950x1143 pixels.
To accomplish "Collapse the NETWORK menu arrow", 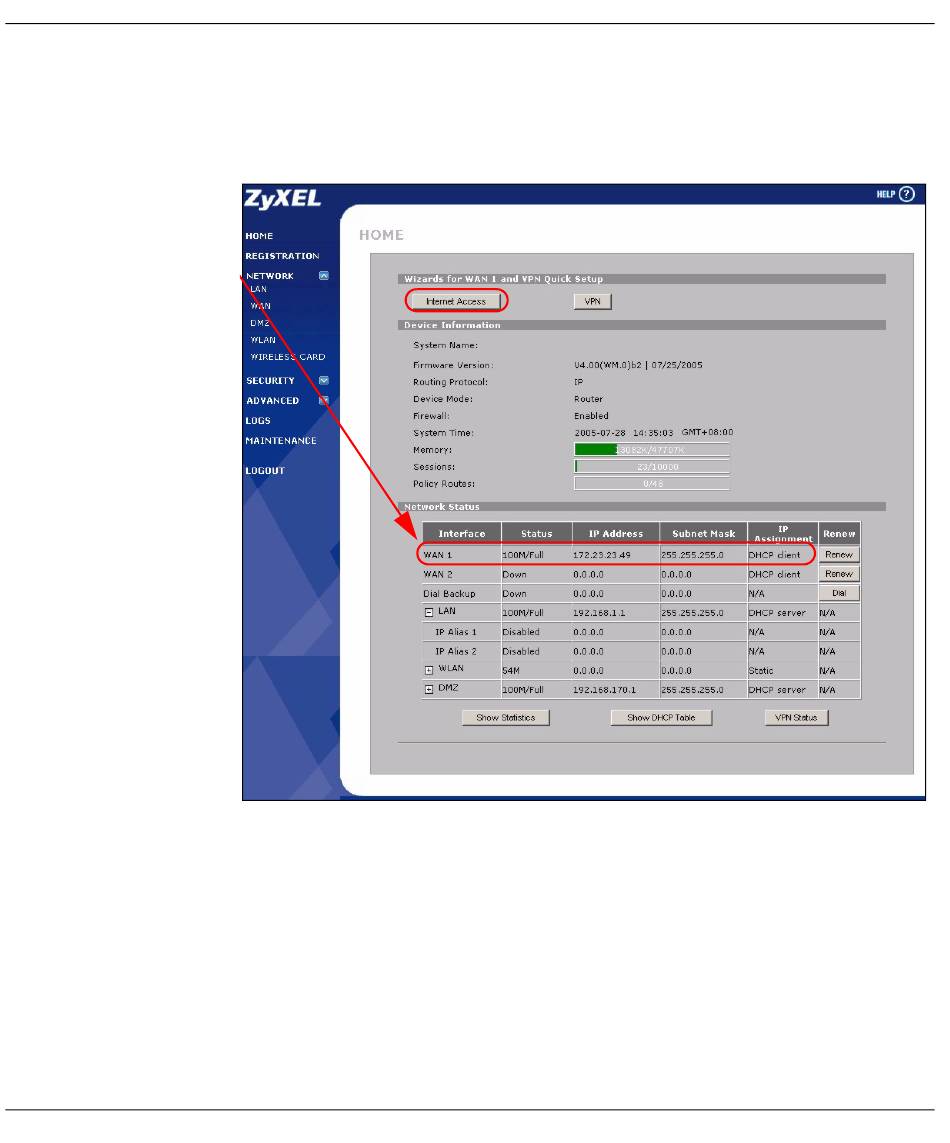I will point(324,276).
